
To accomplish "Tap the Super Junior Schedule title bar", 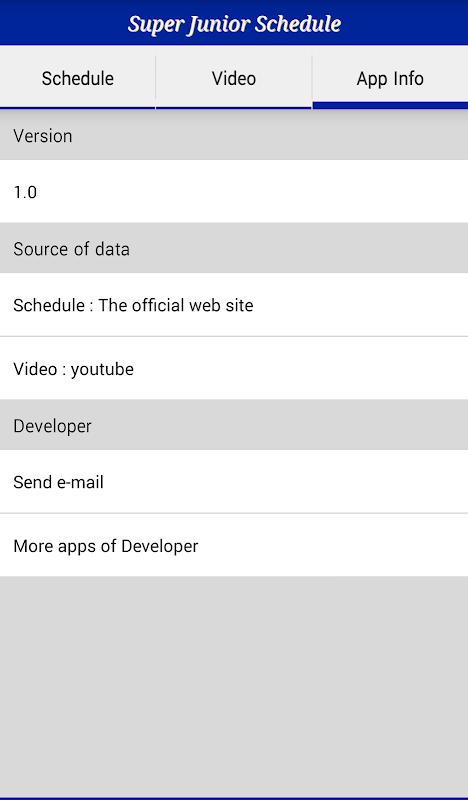I will (234, 23).
